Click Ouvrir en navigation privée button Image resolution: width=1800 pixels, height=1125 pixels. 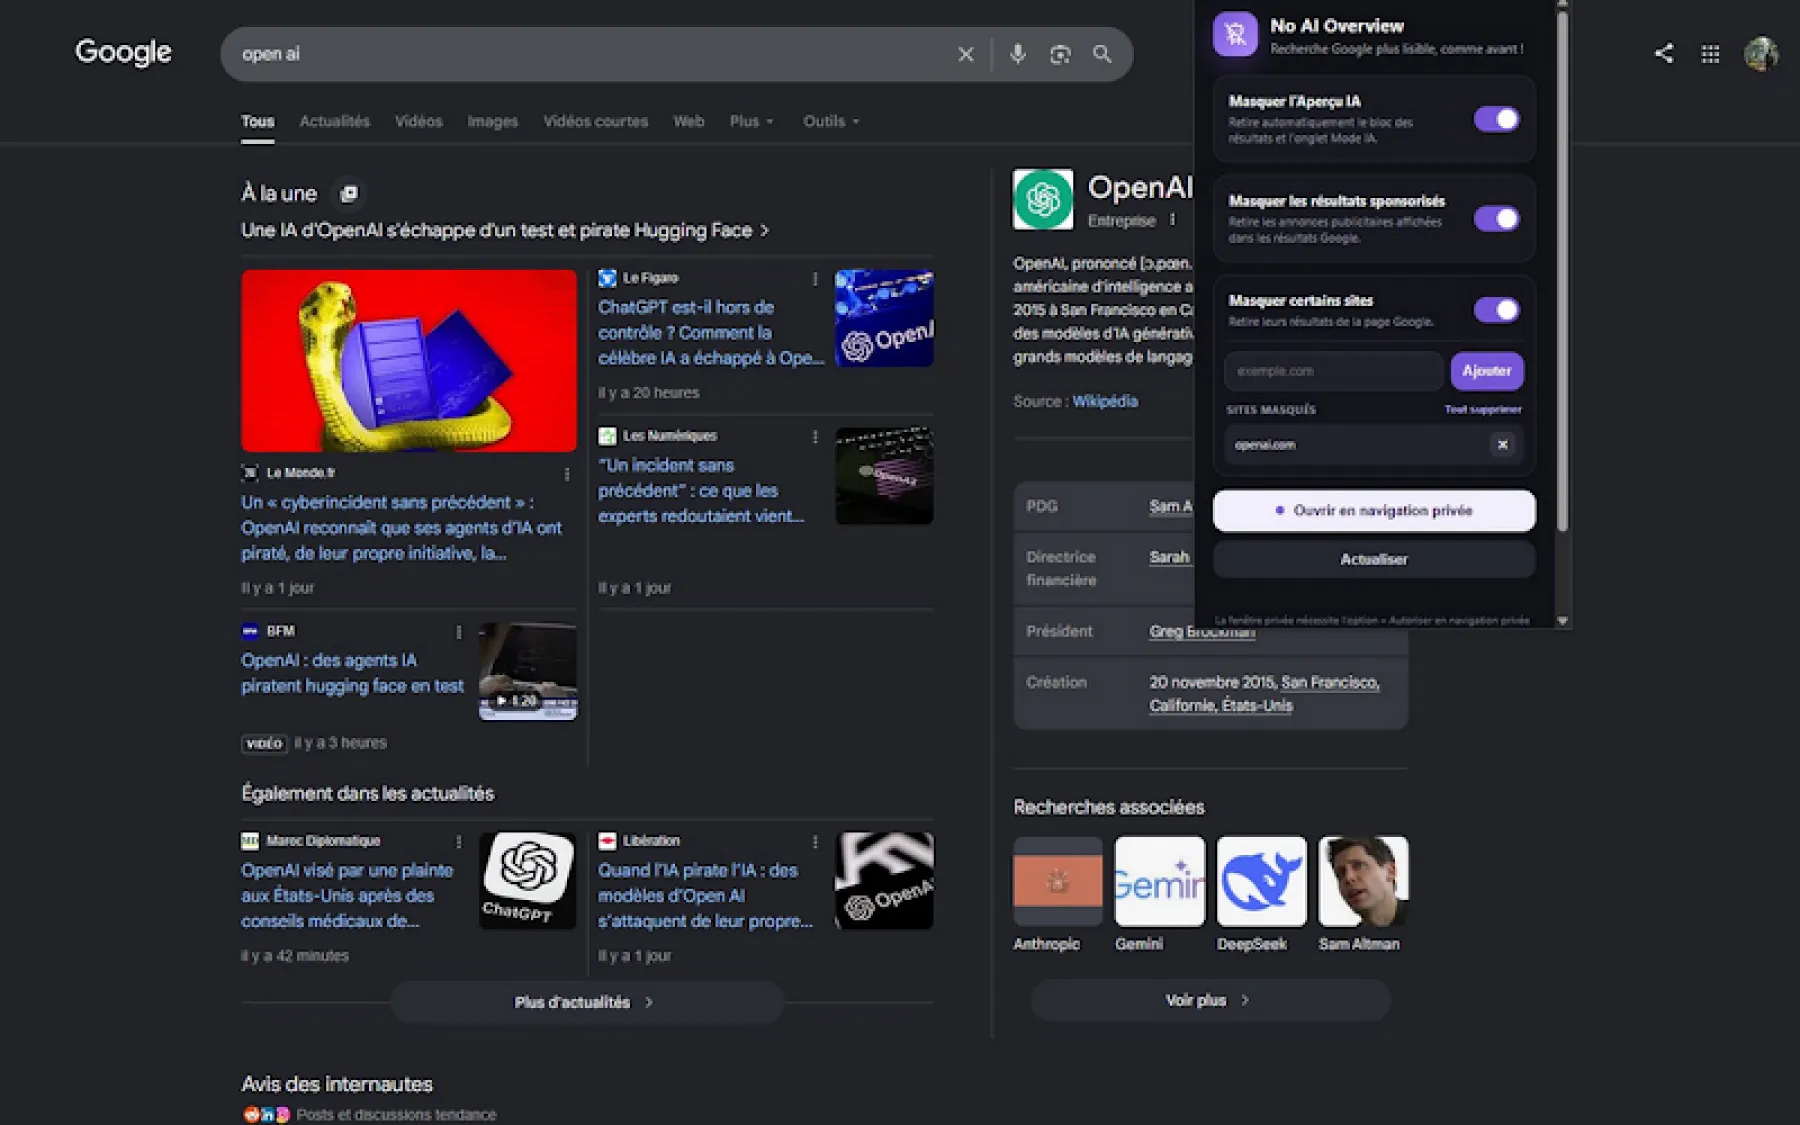click(1374, 510)
